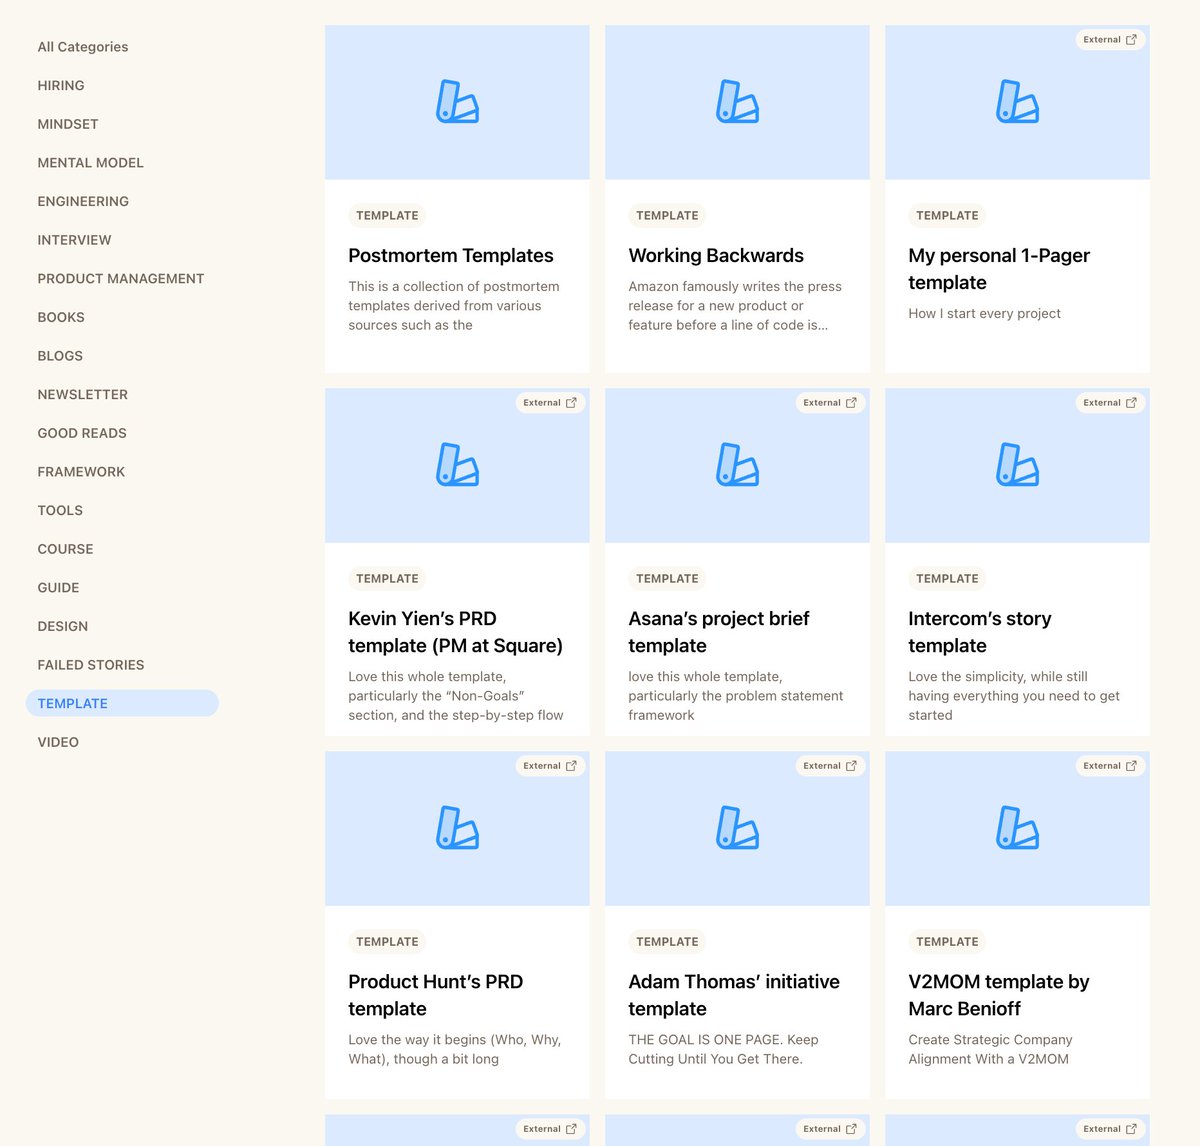The height and width of the screenshot is (1146, 1200).
Task: Click TEMPLATE tag on Asana's project brief card
Action: 667,579
